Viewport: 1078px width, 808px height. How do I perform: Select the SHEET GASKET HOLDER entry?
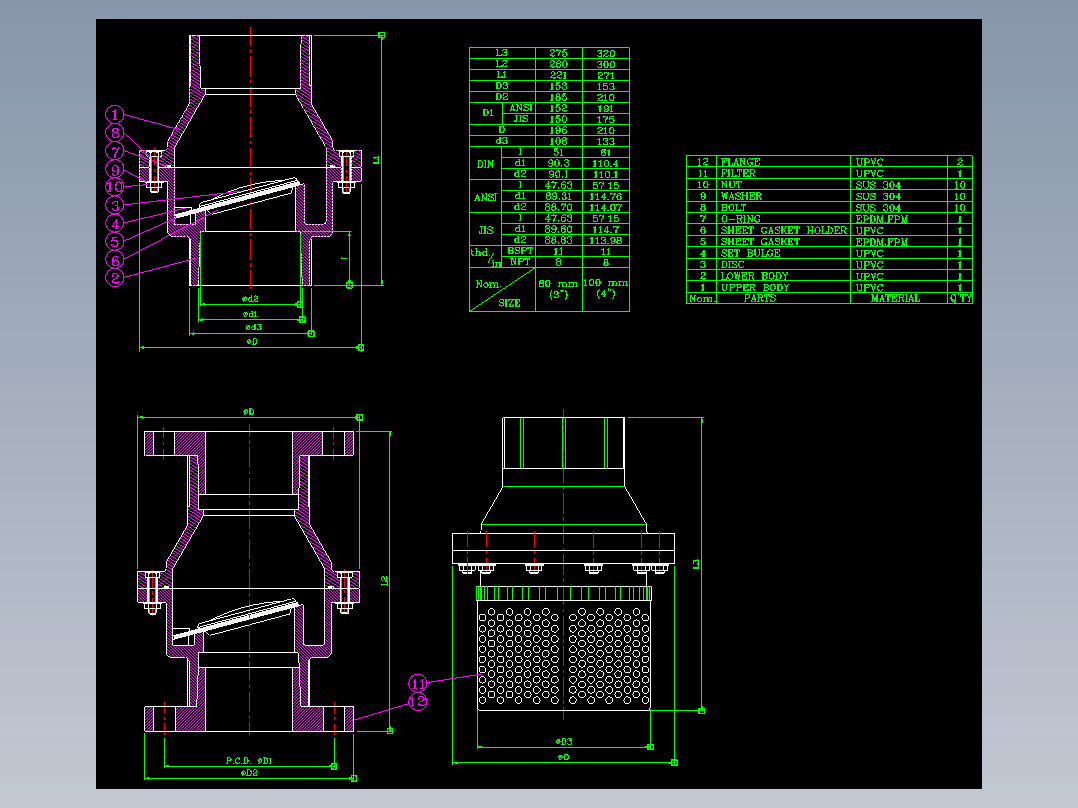point(784,230)
